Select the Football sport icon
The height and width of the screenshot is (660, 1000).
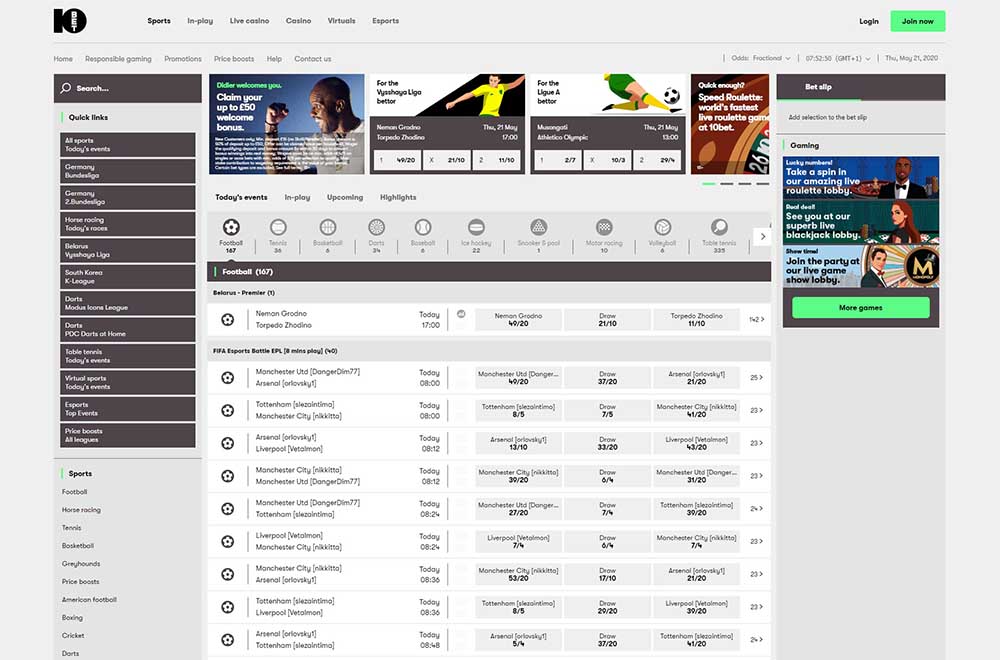pos(231,227)
